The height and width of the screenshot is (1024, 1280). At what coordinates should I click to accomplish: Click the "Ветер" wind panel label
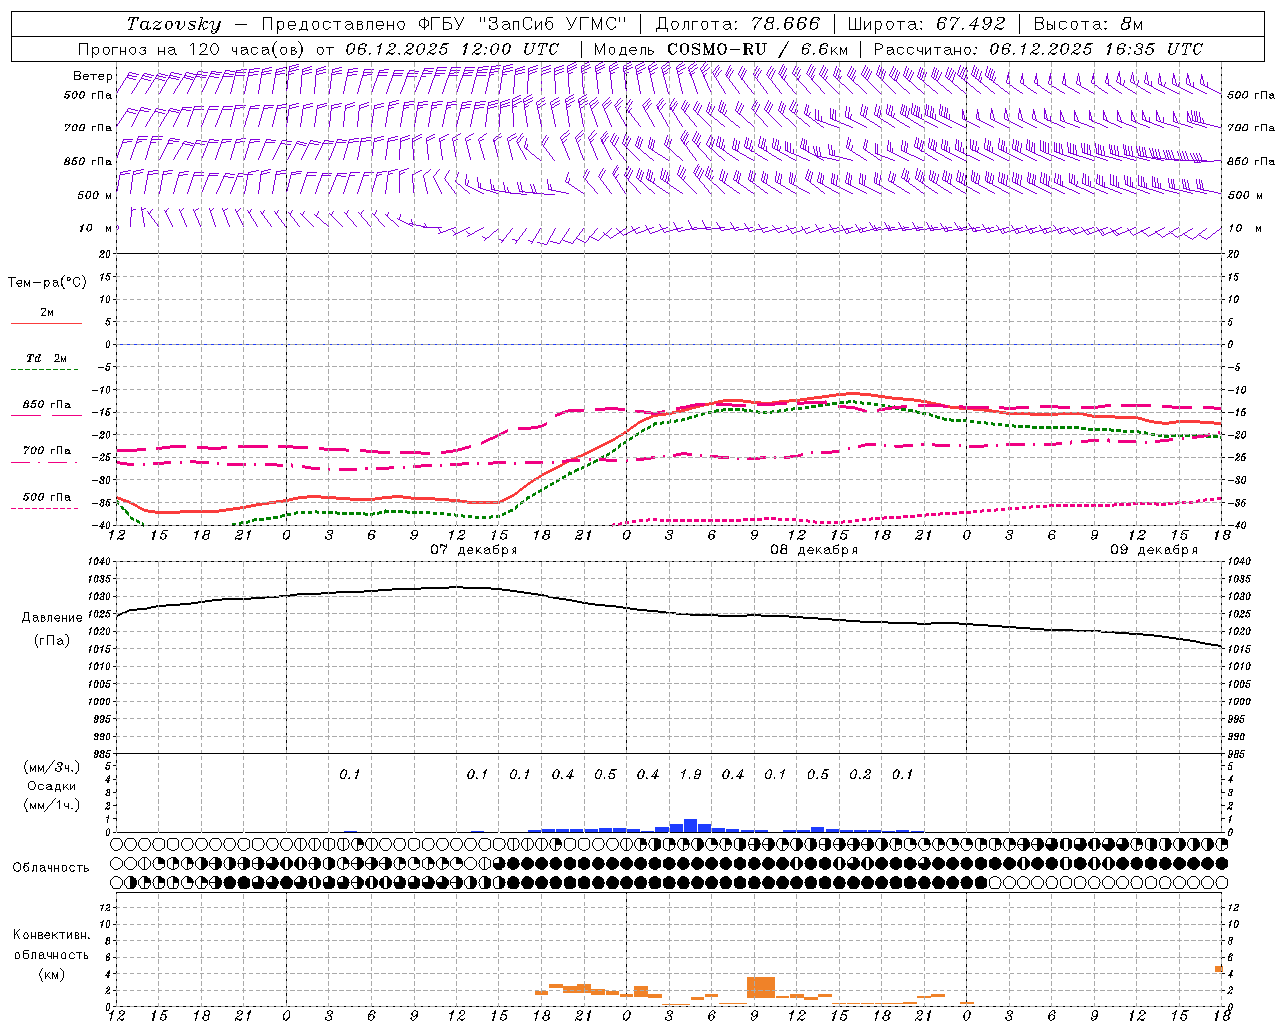point(93,76)
